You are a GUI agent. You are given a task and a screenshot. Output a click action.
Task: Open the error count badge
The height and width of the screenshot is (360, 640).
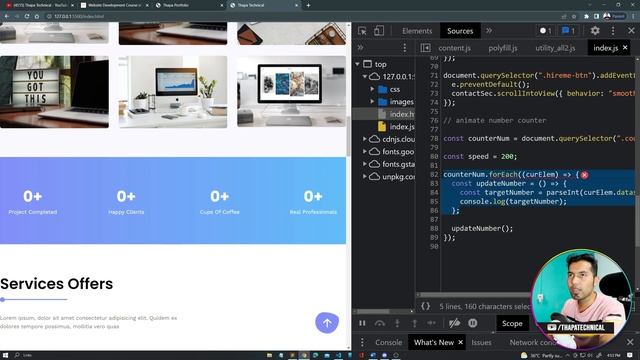545,31
